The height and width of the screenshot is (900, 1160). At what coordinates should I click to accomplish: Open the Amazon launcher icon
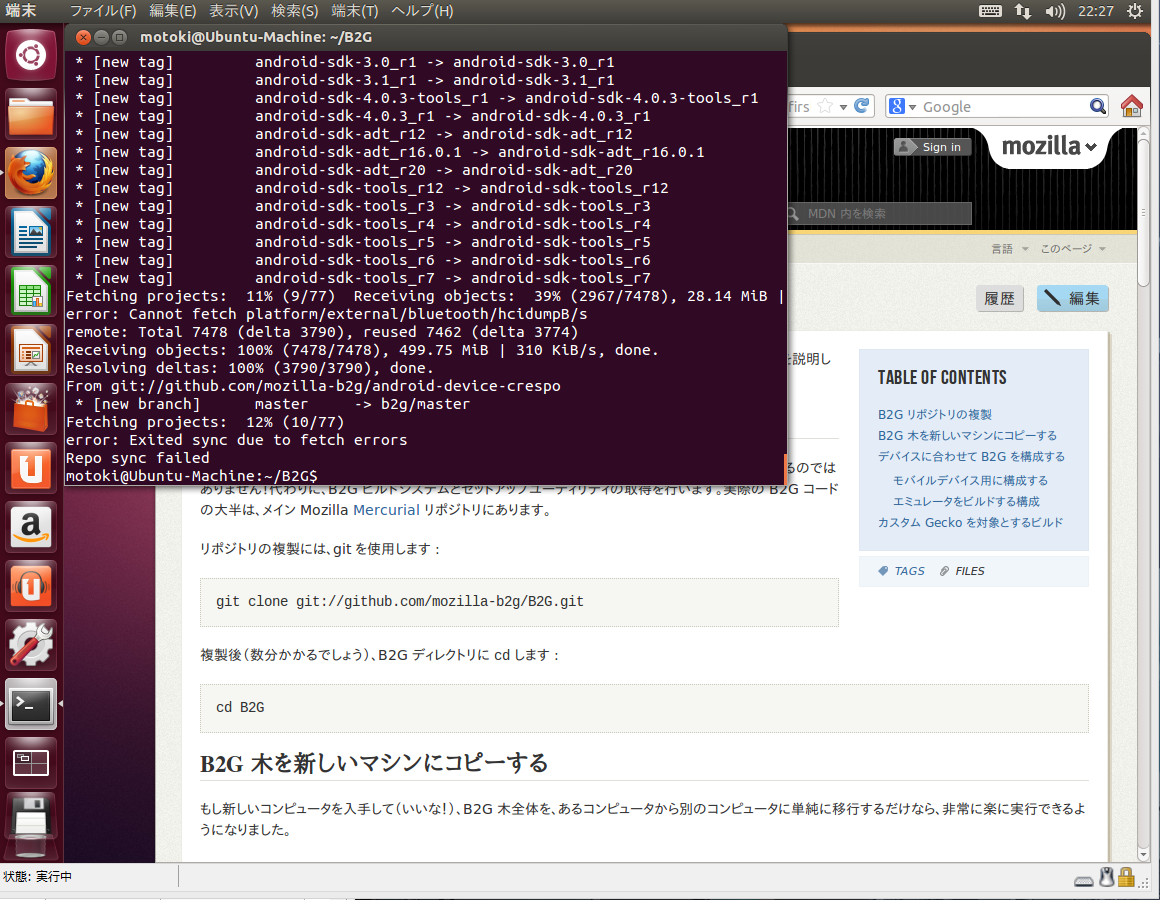[x=31, y=527]
